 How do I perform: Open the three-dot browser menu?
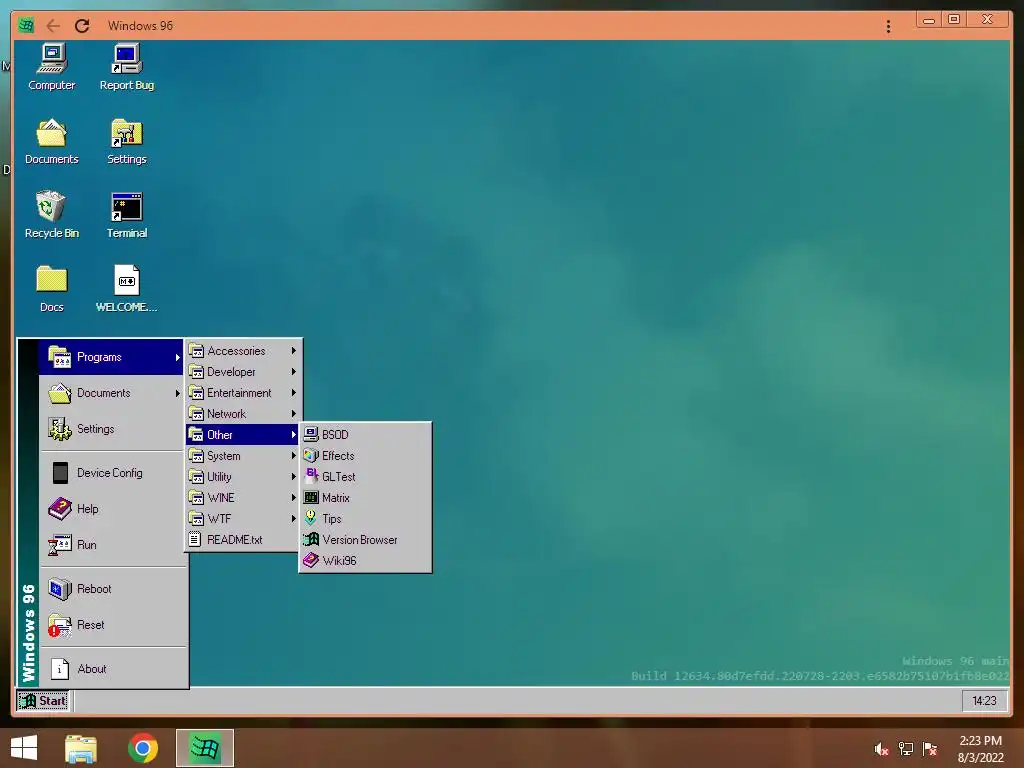click(888, 26)
